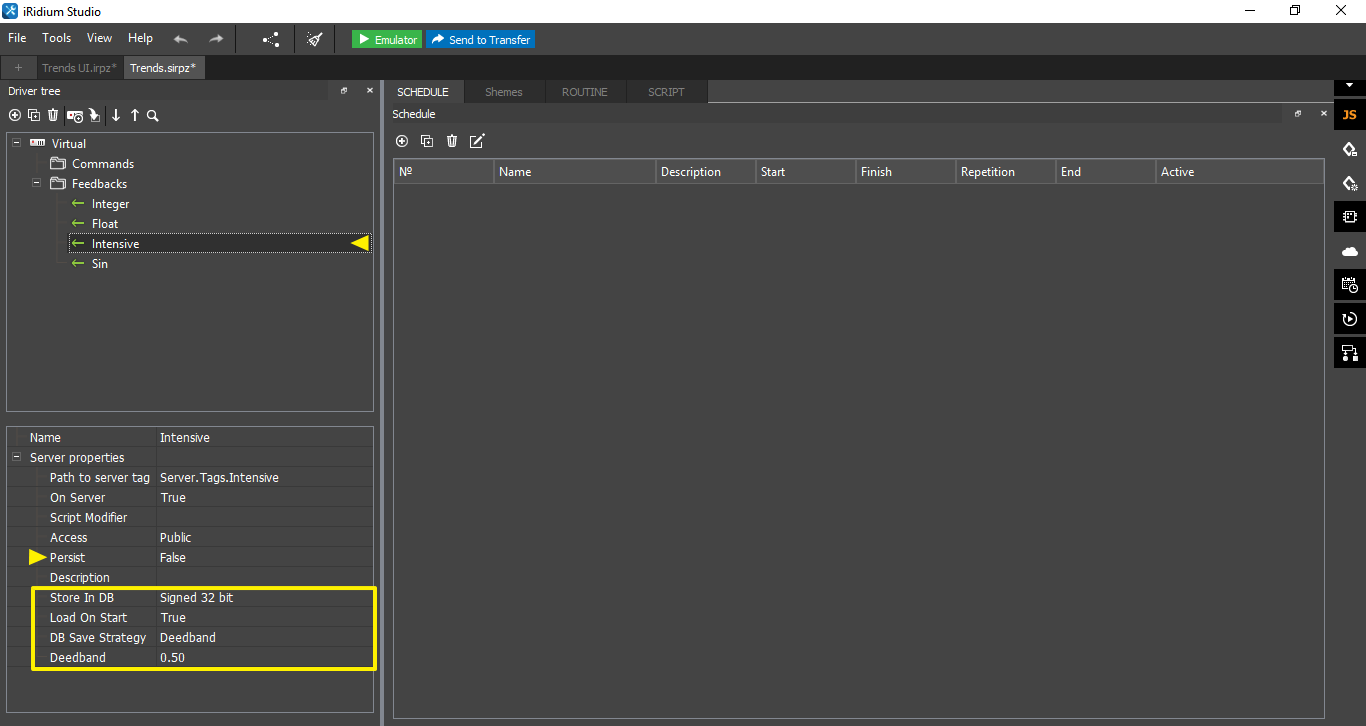Collapse the Feedbacks folder node

[x=37, y=184]
